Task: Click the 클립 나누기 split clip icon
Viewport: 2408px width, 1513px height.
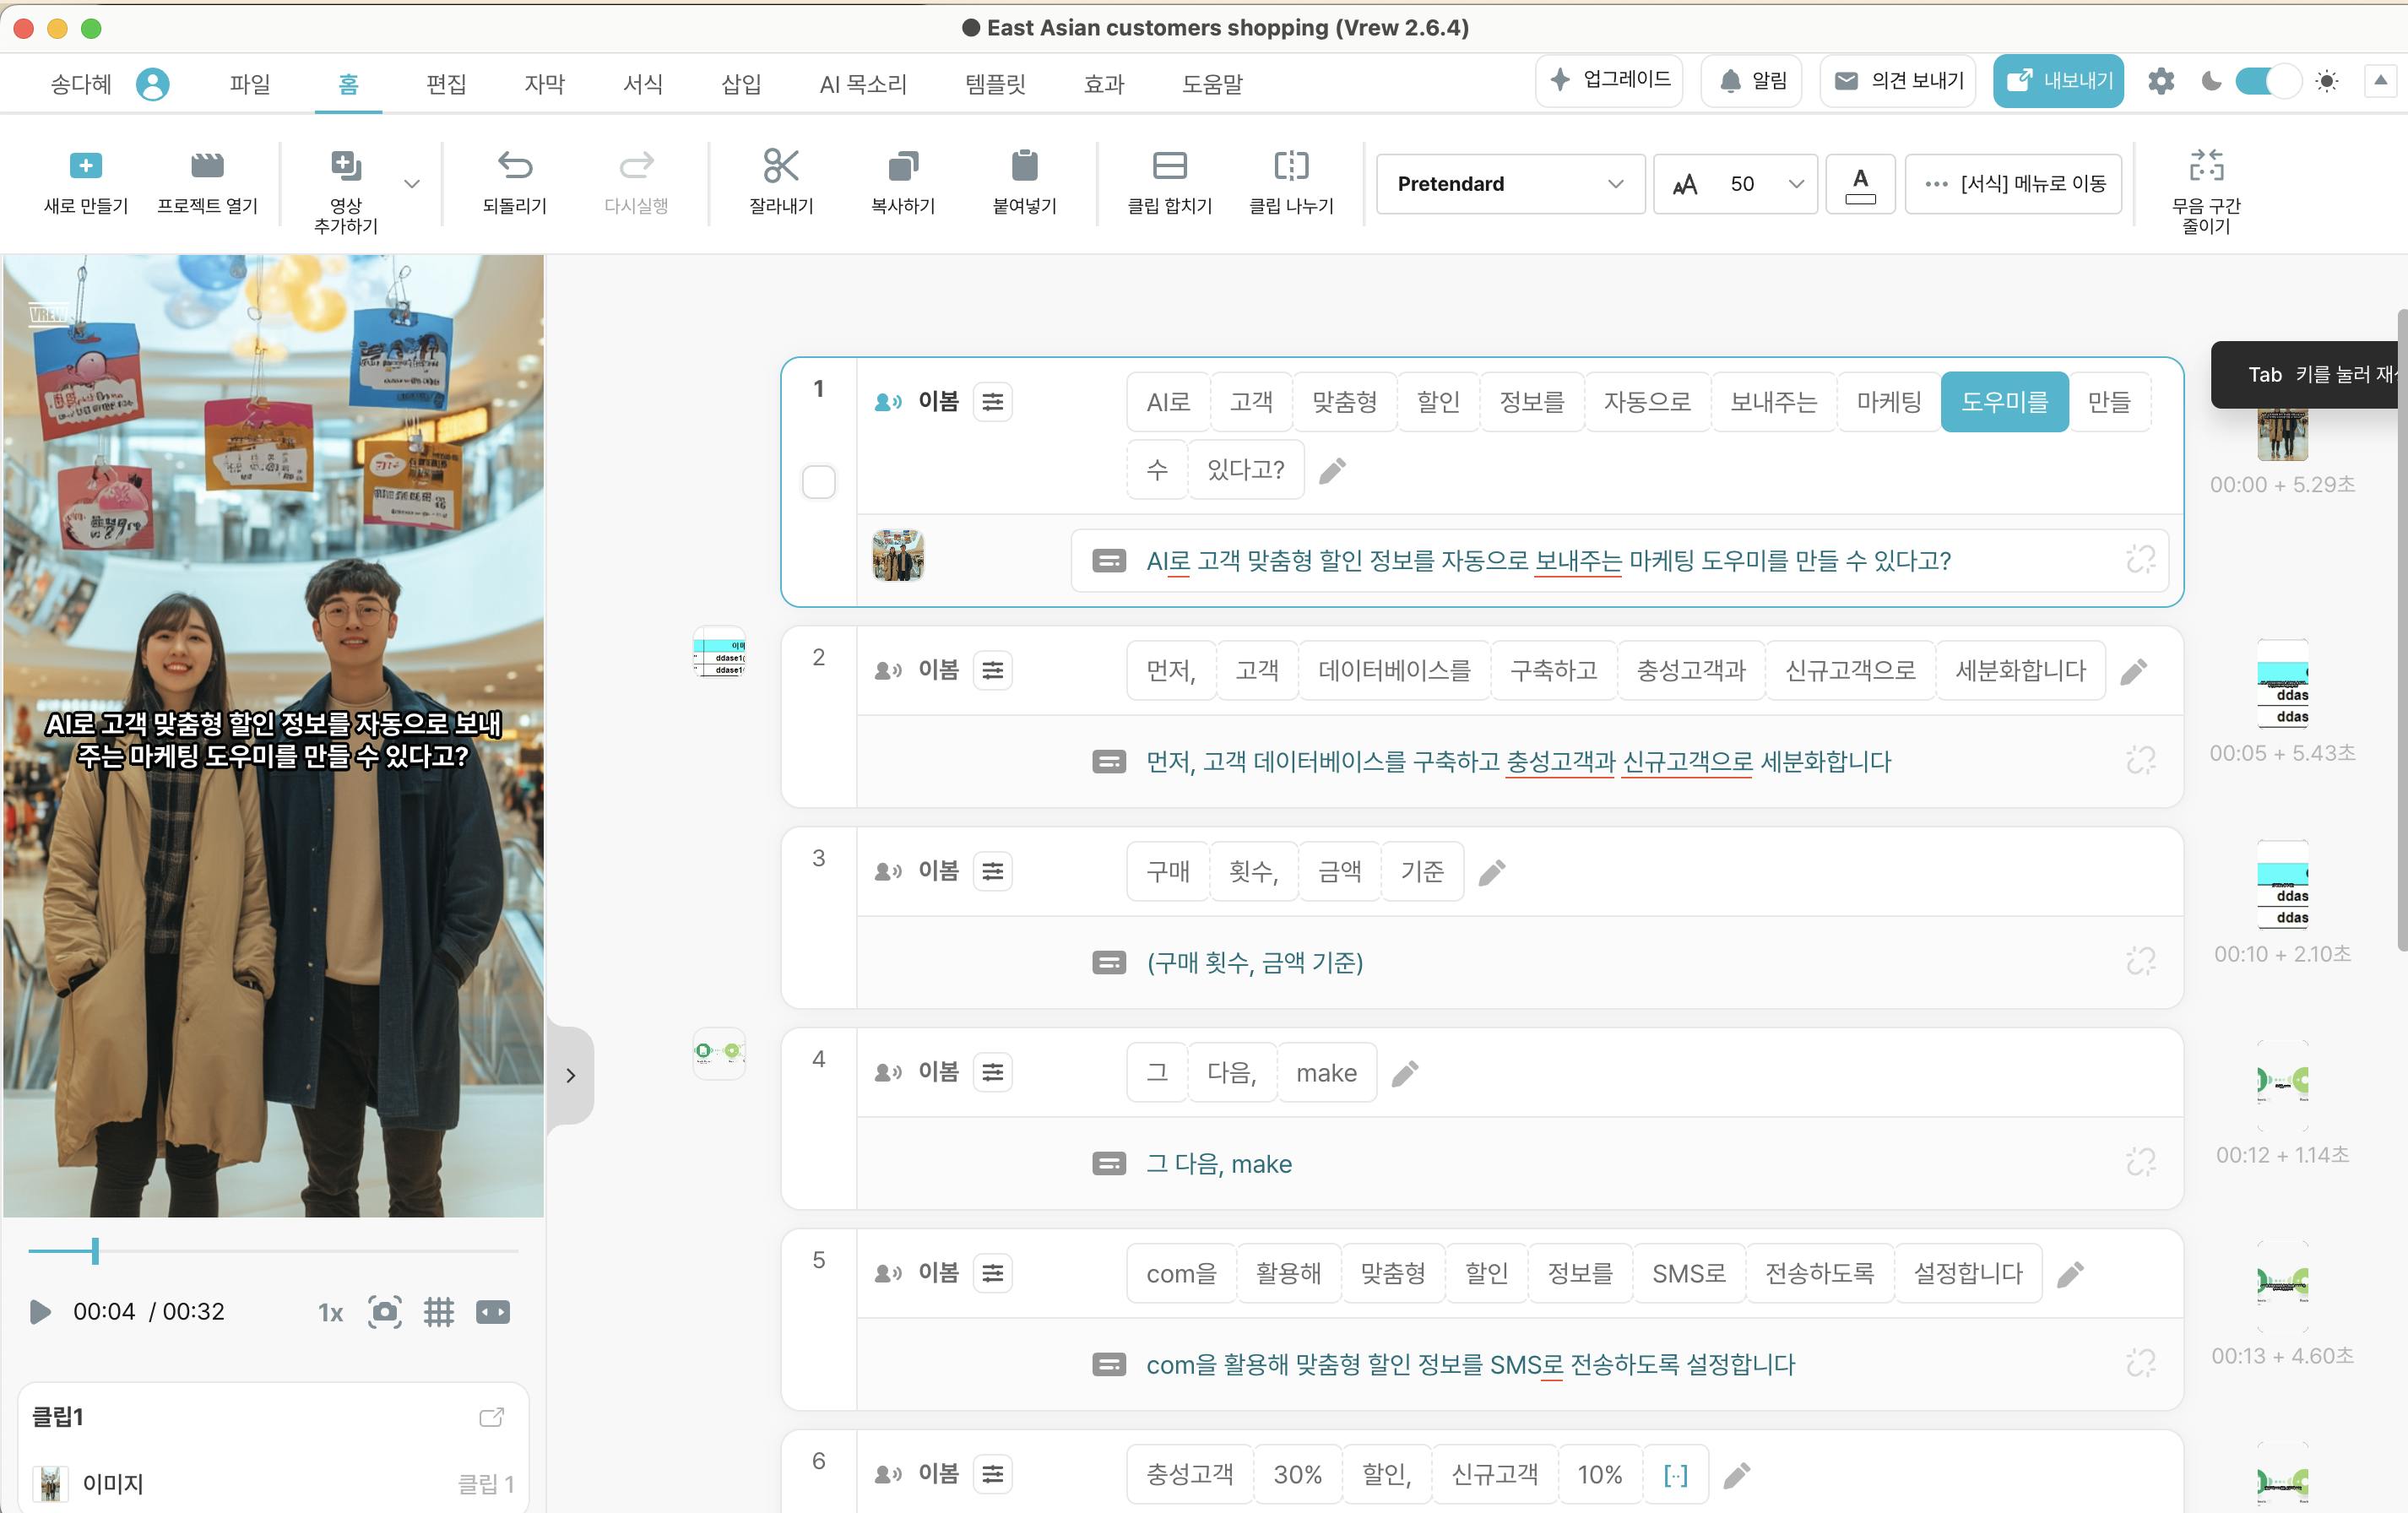Action: coord(1290,166)
